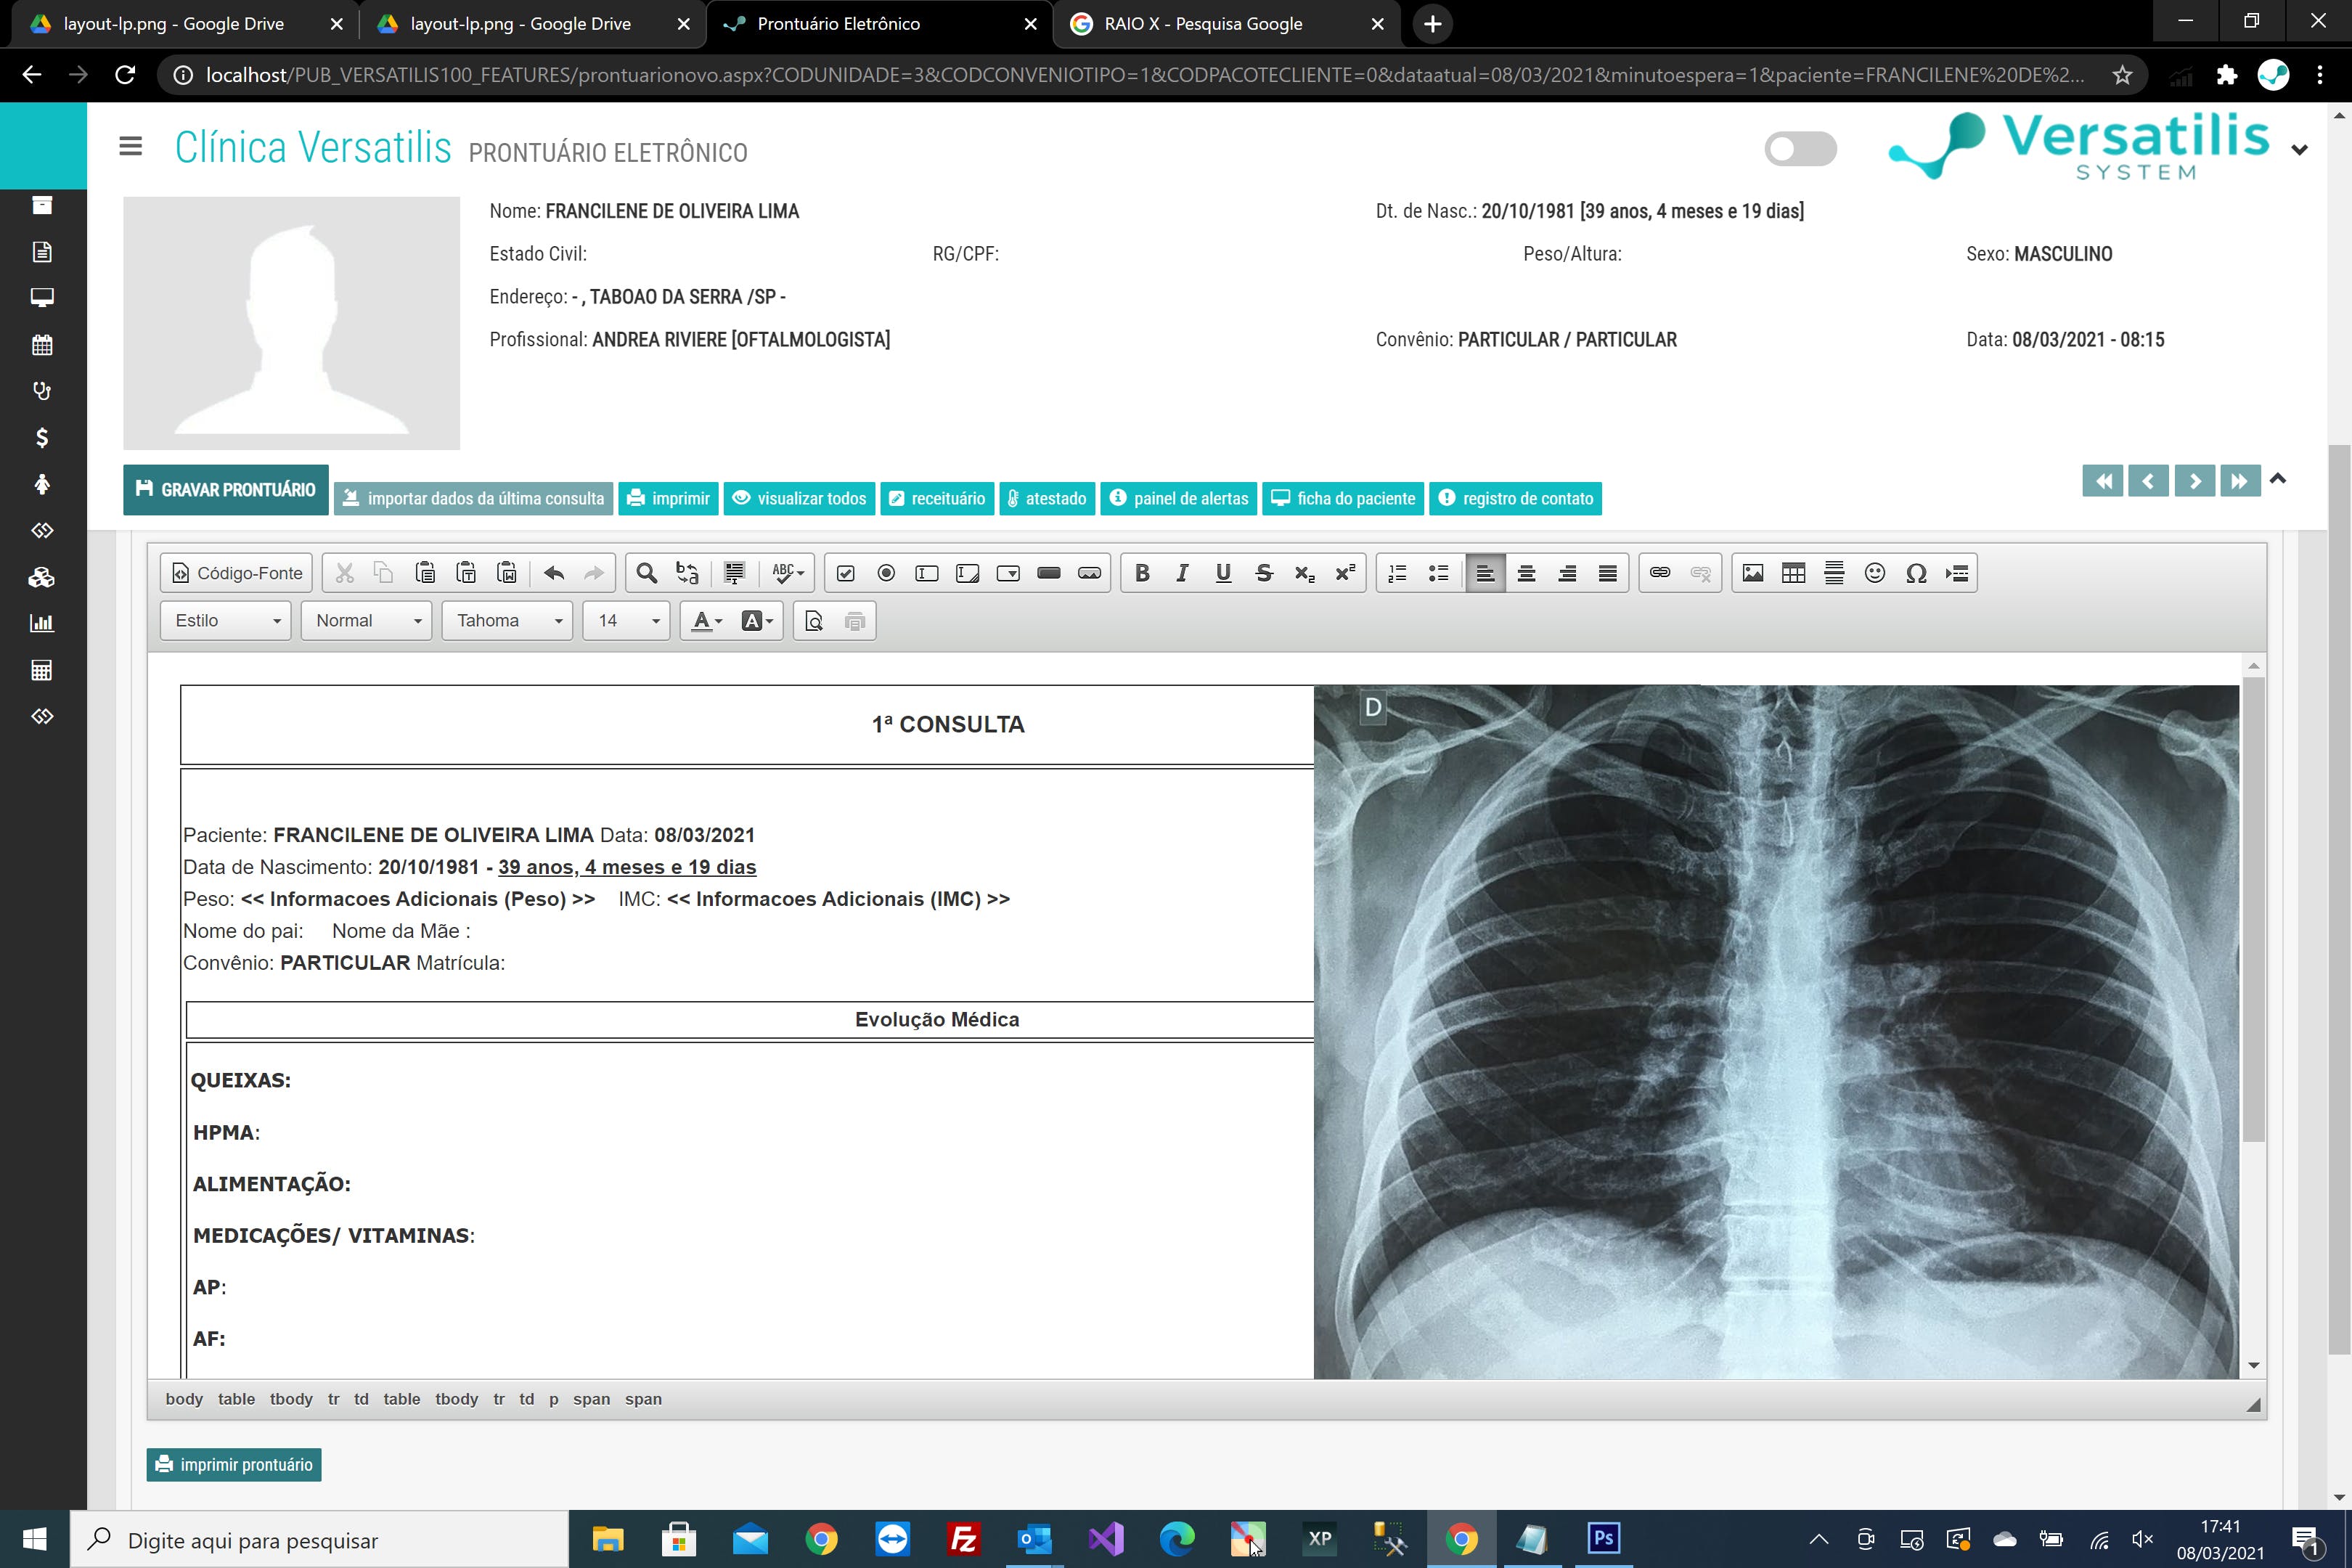Apply bold formatting
Viewport: 2352px width, 1568px height.
click(1141, 573)
